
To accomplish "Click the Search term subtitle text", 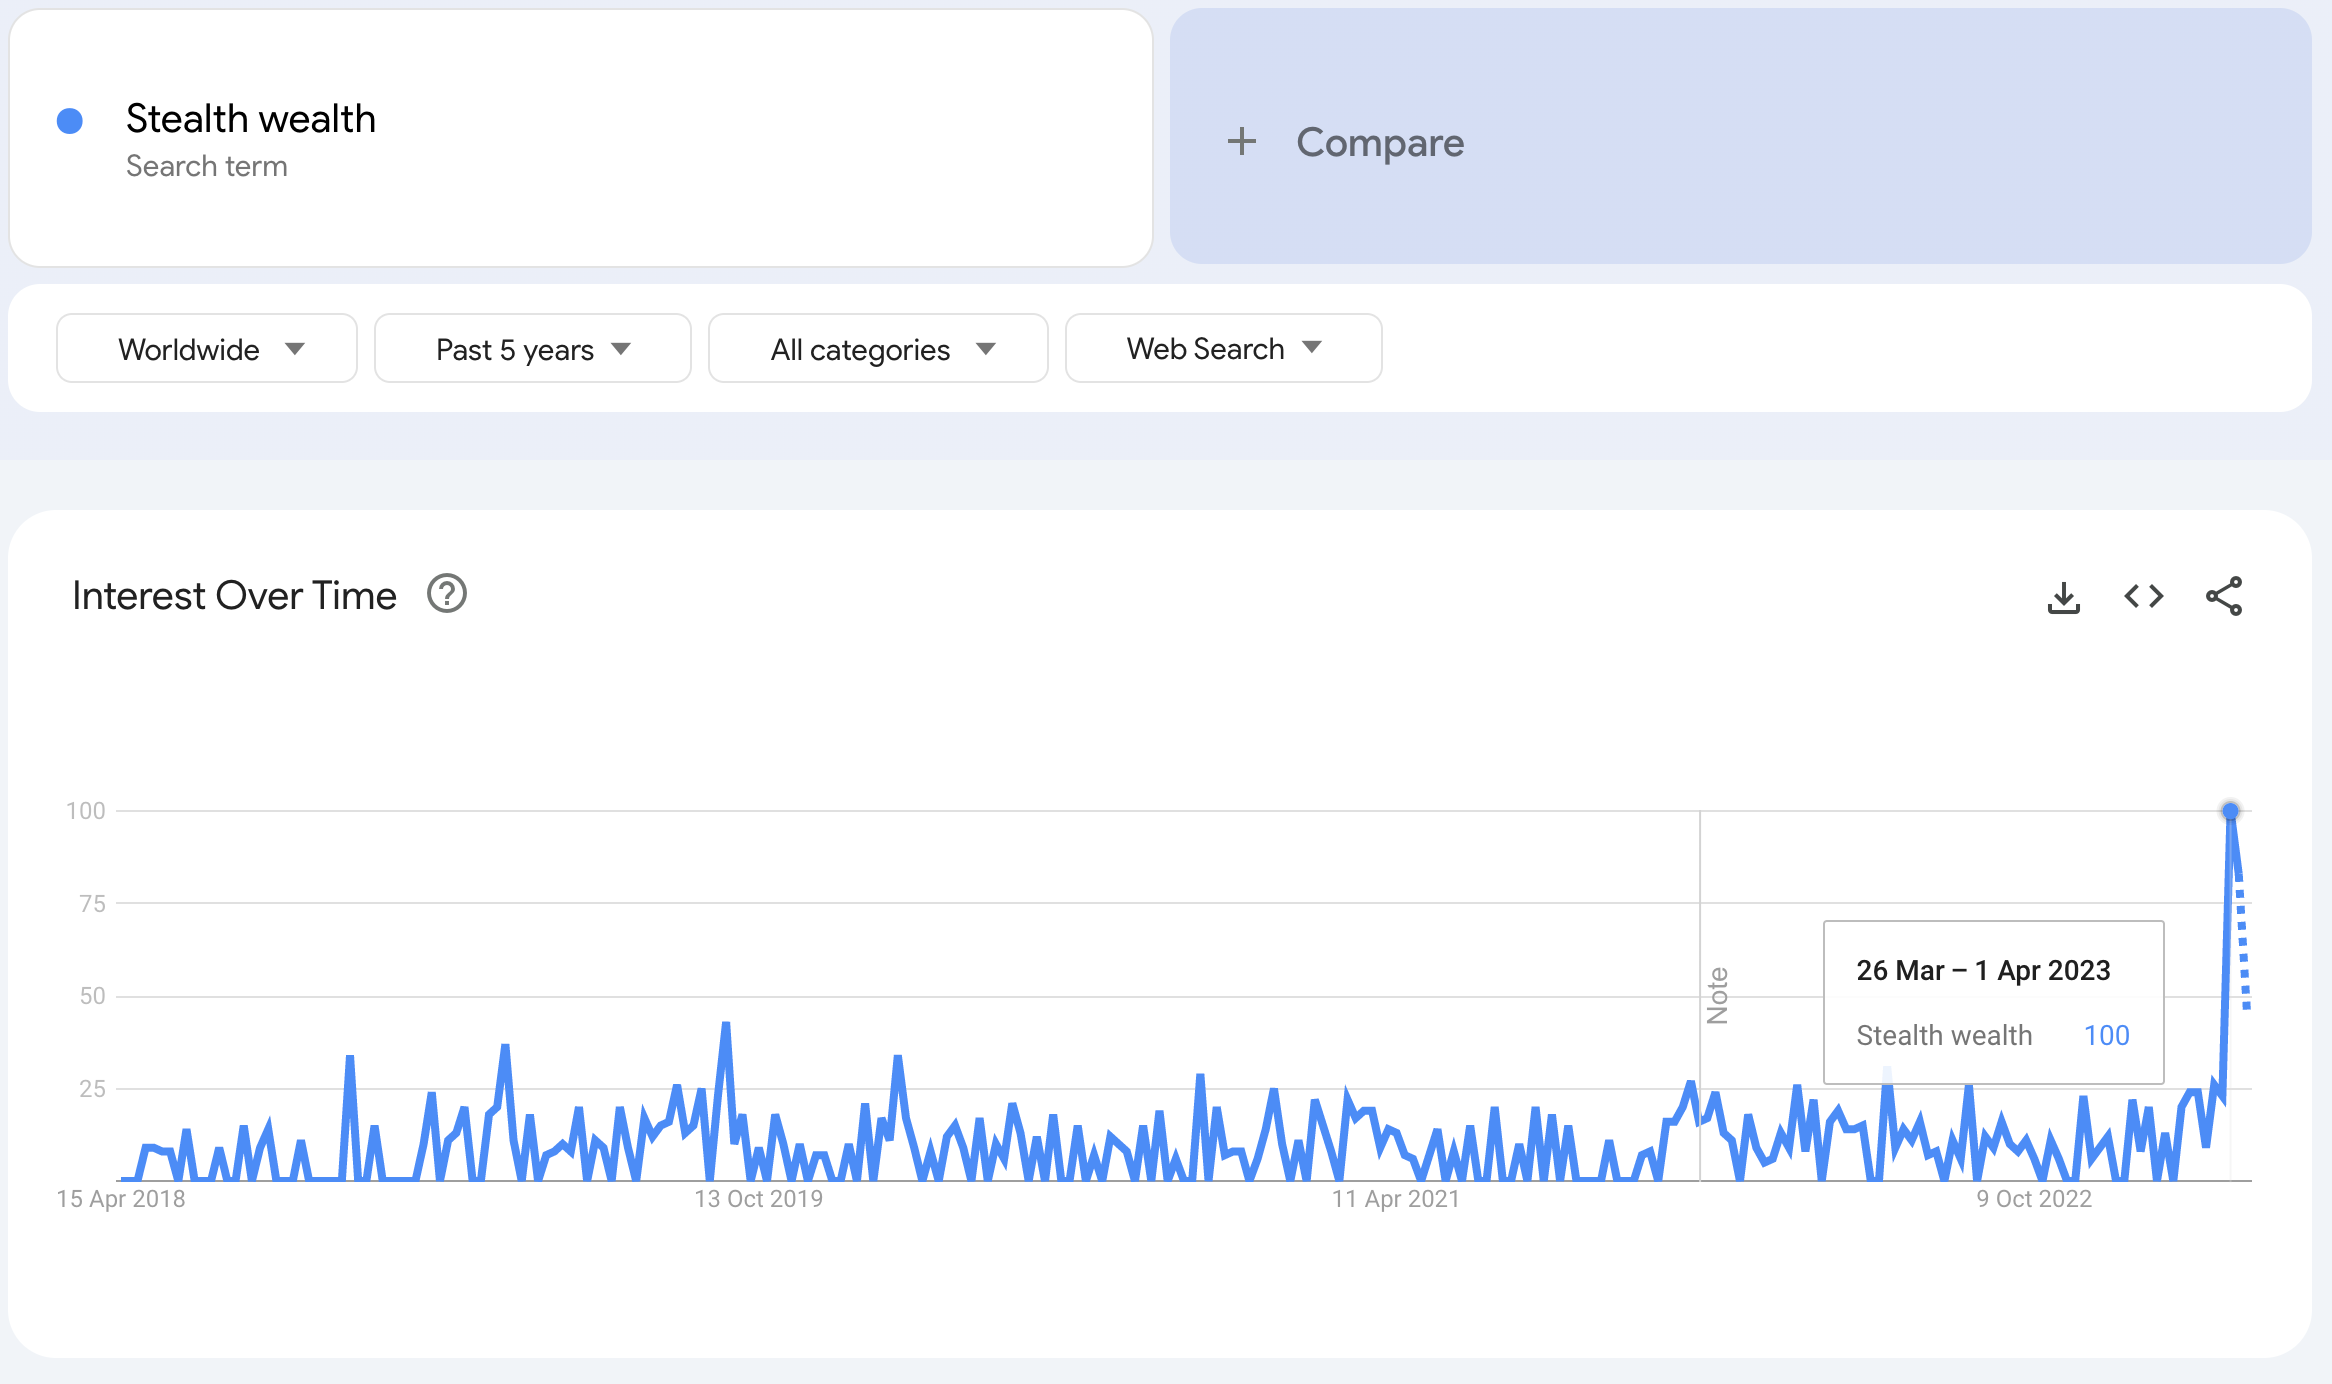I will coord(207,166).
